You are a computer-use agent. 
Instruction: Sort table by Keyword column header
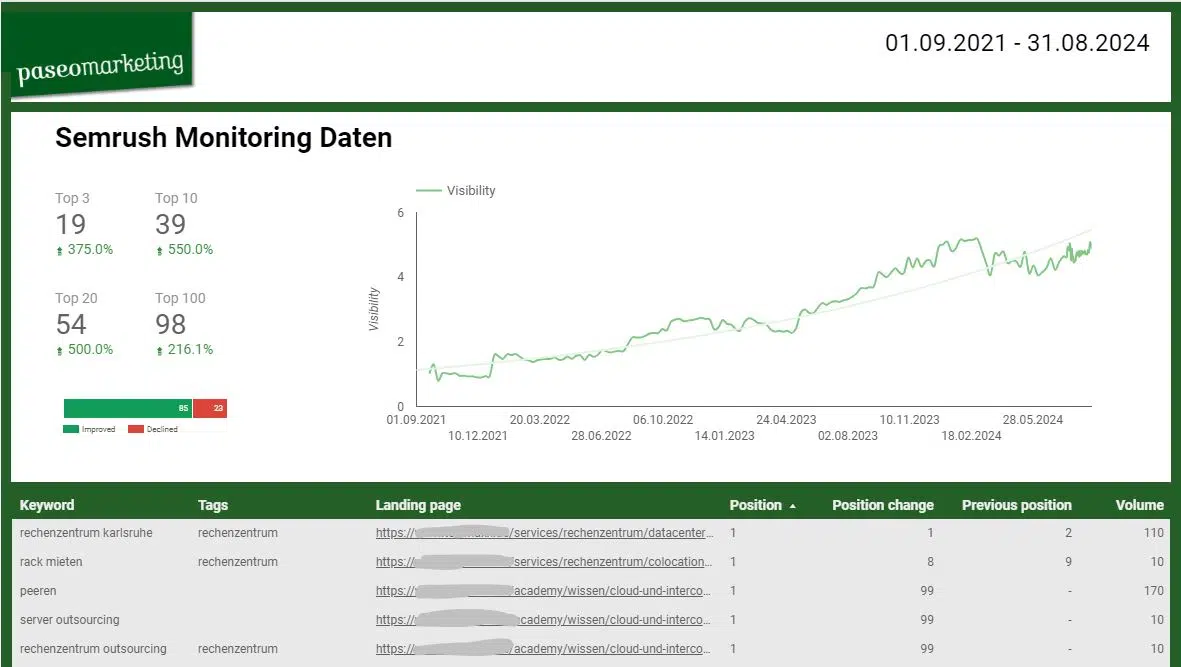[x=47, y=505]
